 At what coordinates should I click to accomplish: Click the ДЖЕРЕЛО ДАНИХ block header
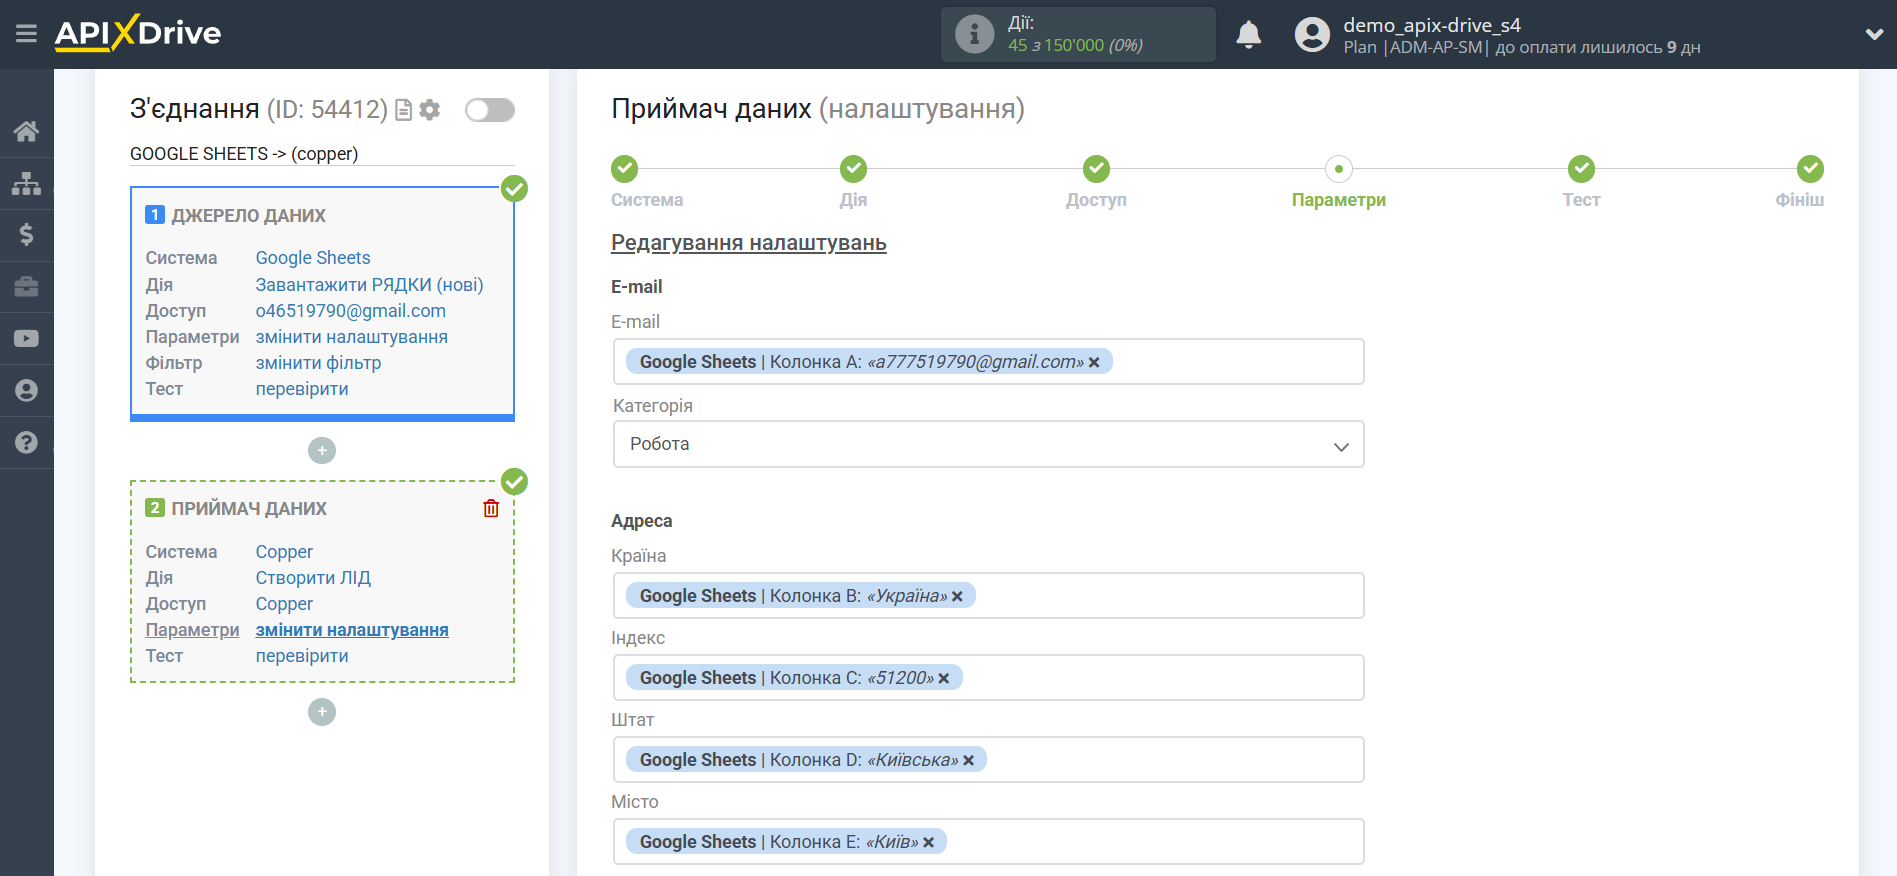[x=248, y=216]
